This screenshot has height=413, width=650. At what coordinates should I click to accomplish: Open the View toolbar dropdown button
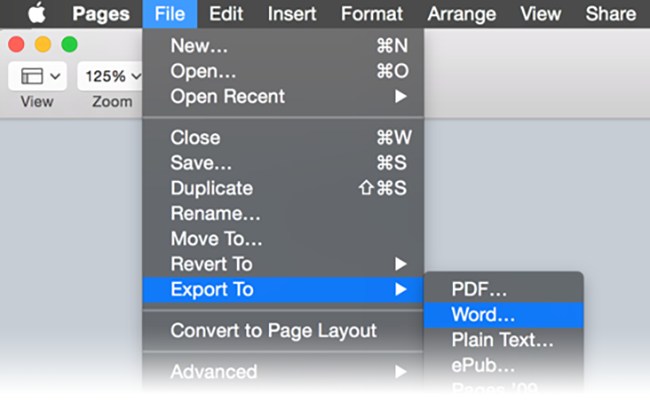[37, 76]
